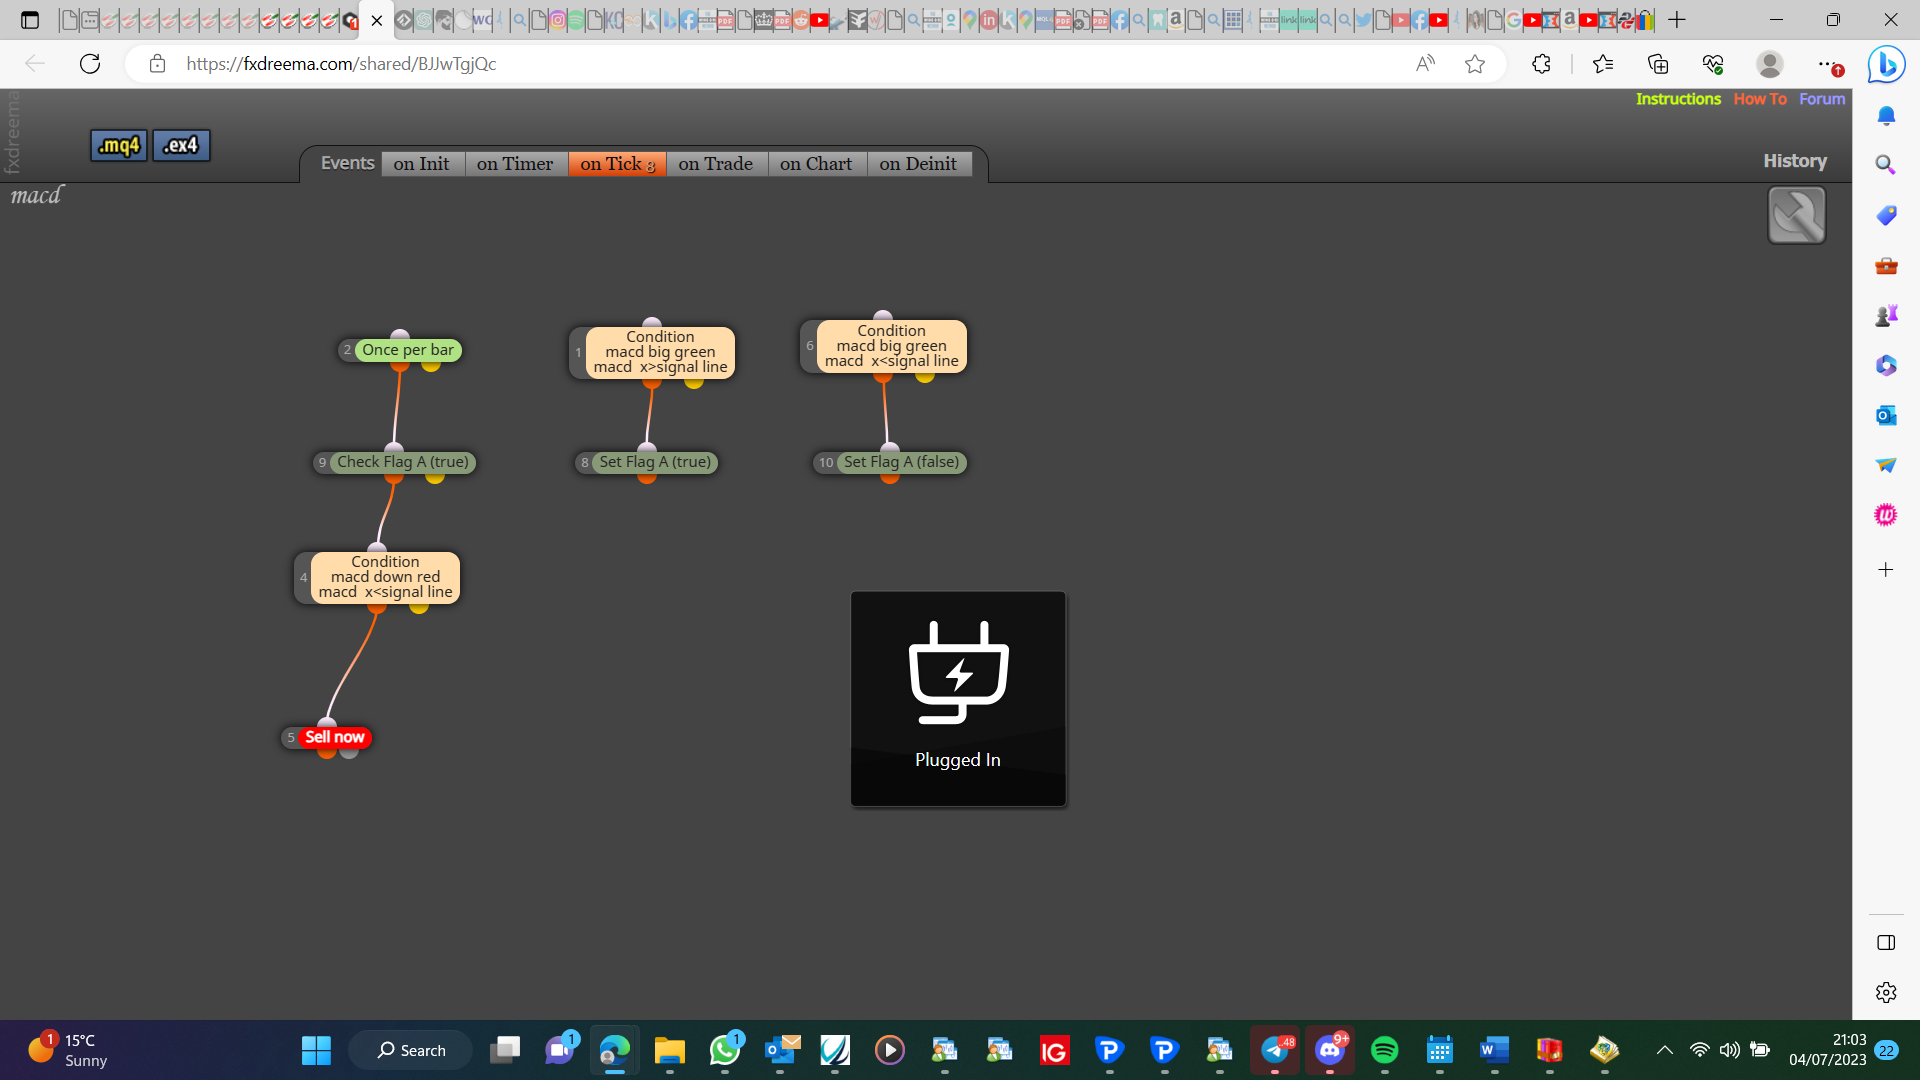
Task: Switch to the on Init tab
Action: (421, 164)
